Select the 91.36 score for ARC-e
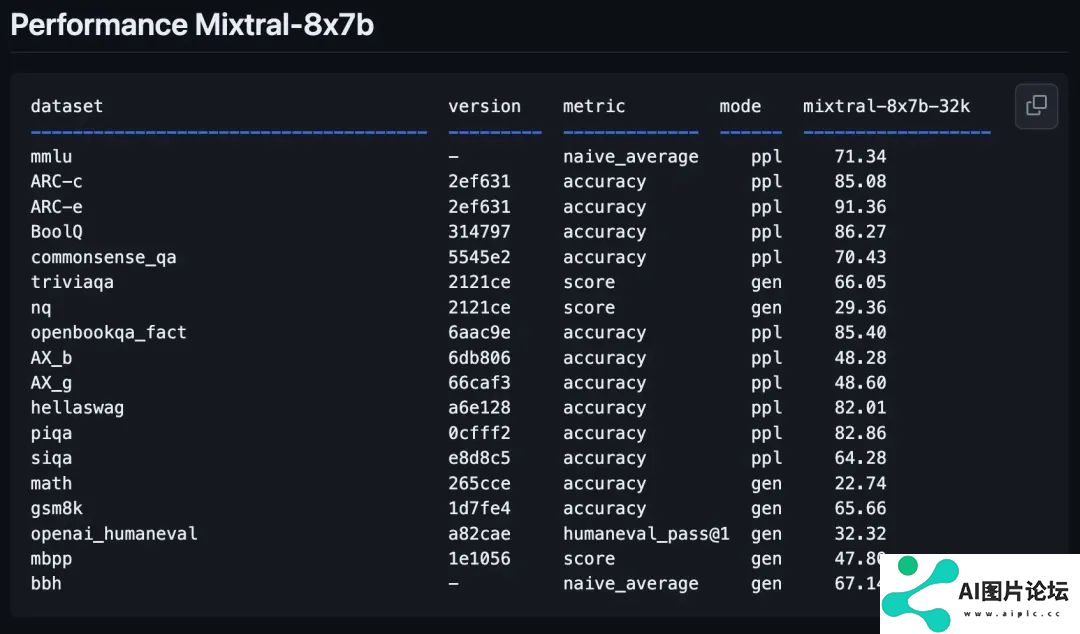This screenshot has height=634, width=1080. (860, 207)
